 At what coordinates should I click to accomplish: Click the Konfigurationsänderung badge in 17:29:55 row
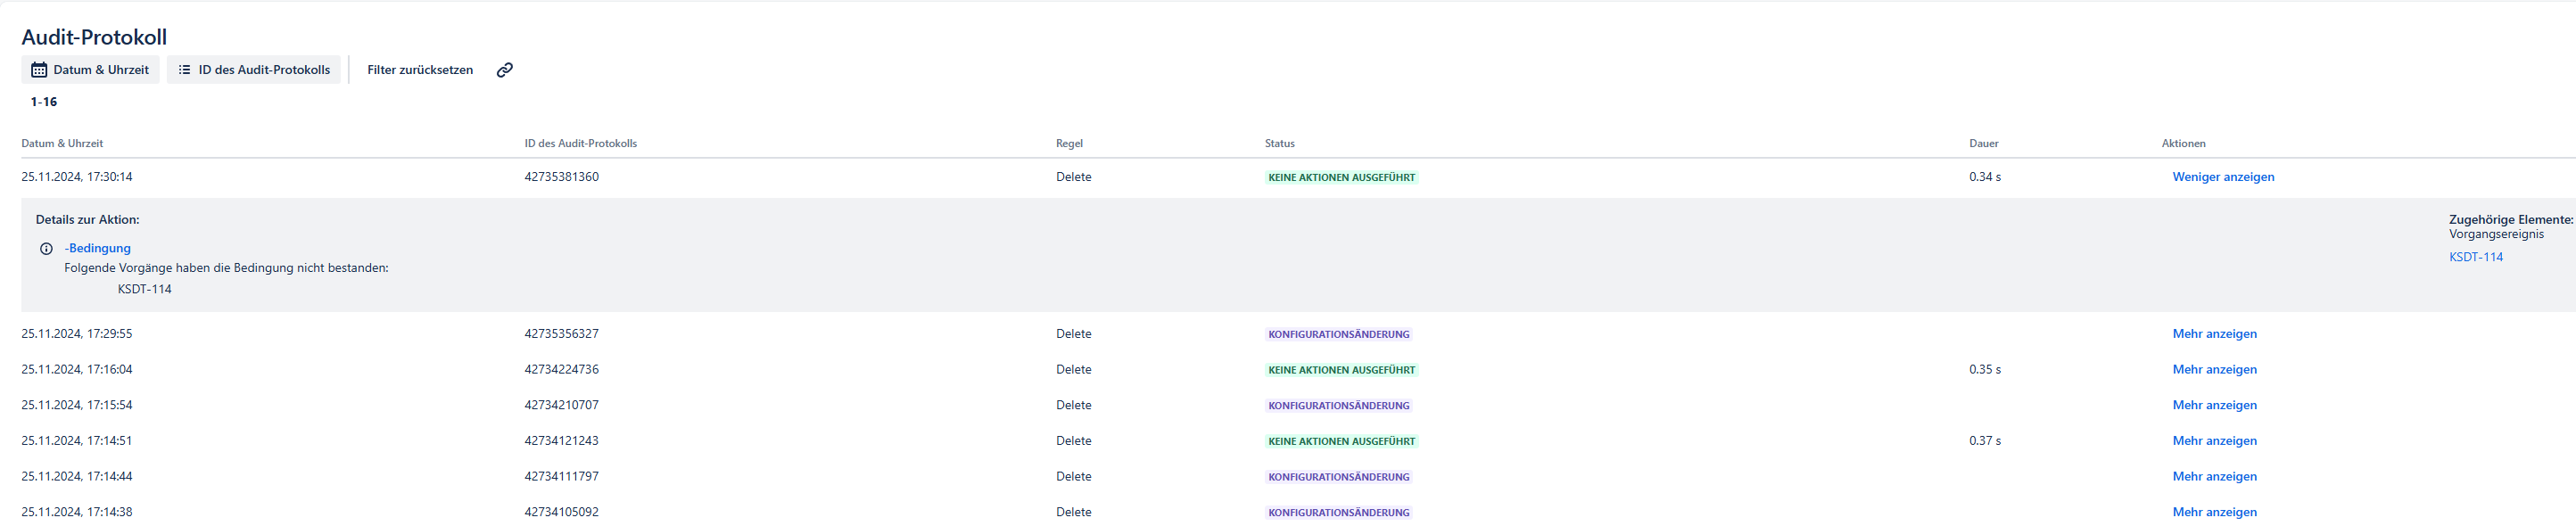[x=1339, y=335]
